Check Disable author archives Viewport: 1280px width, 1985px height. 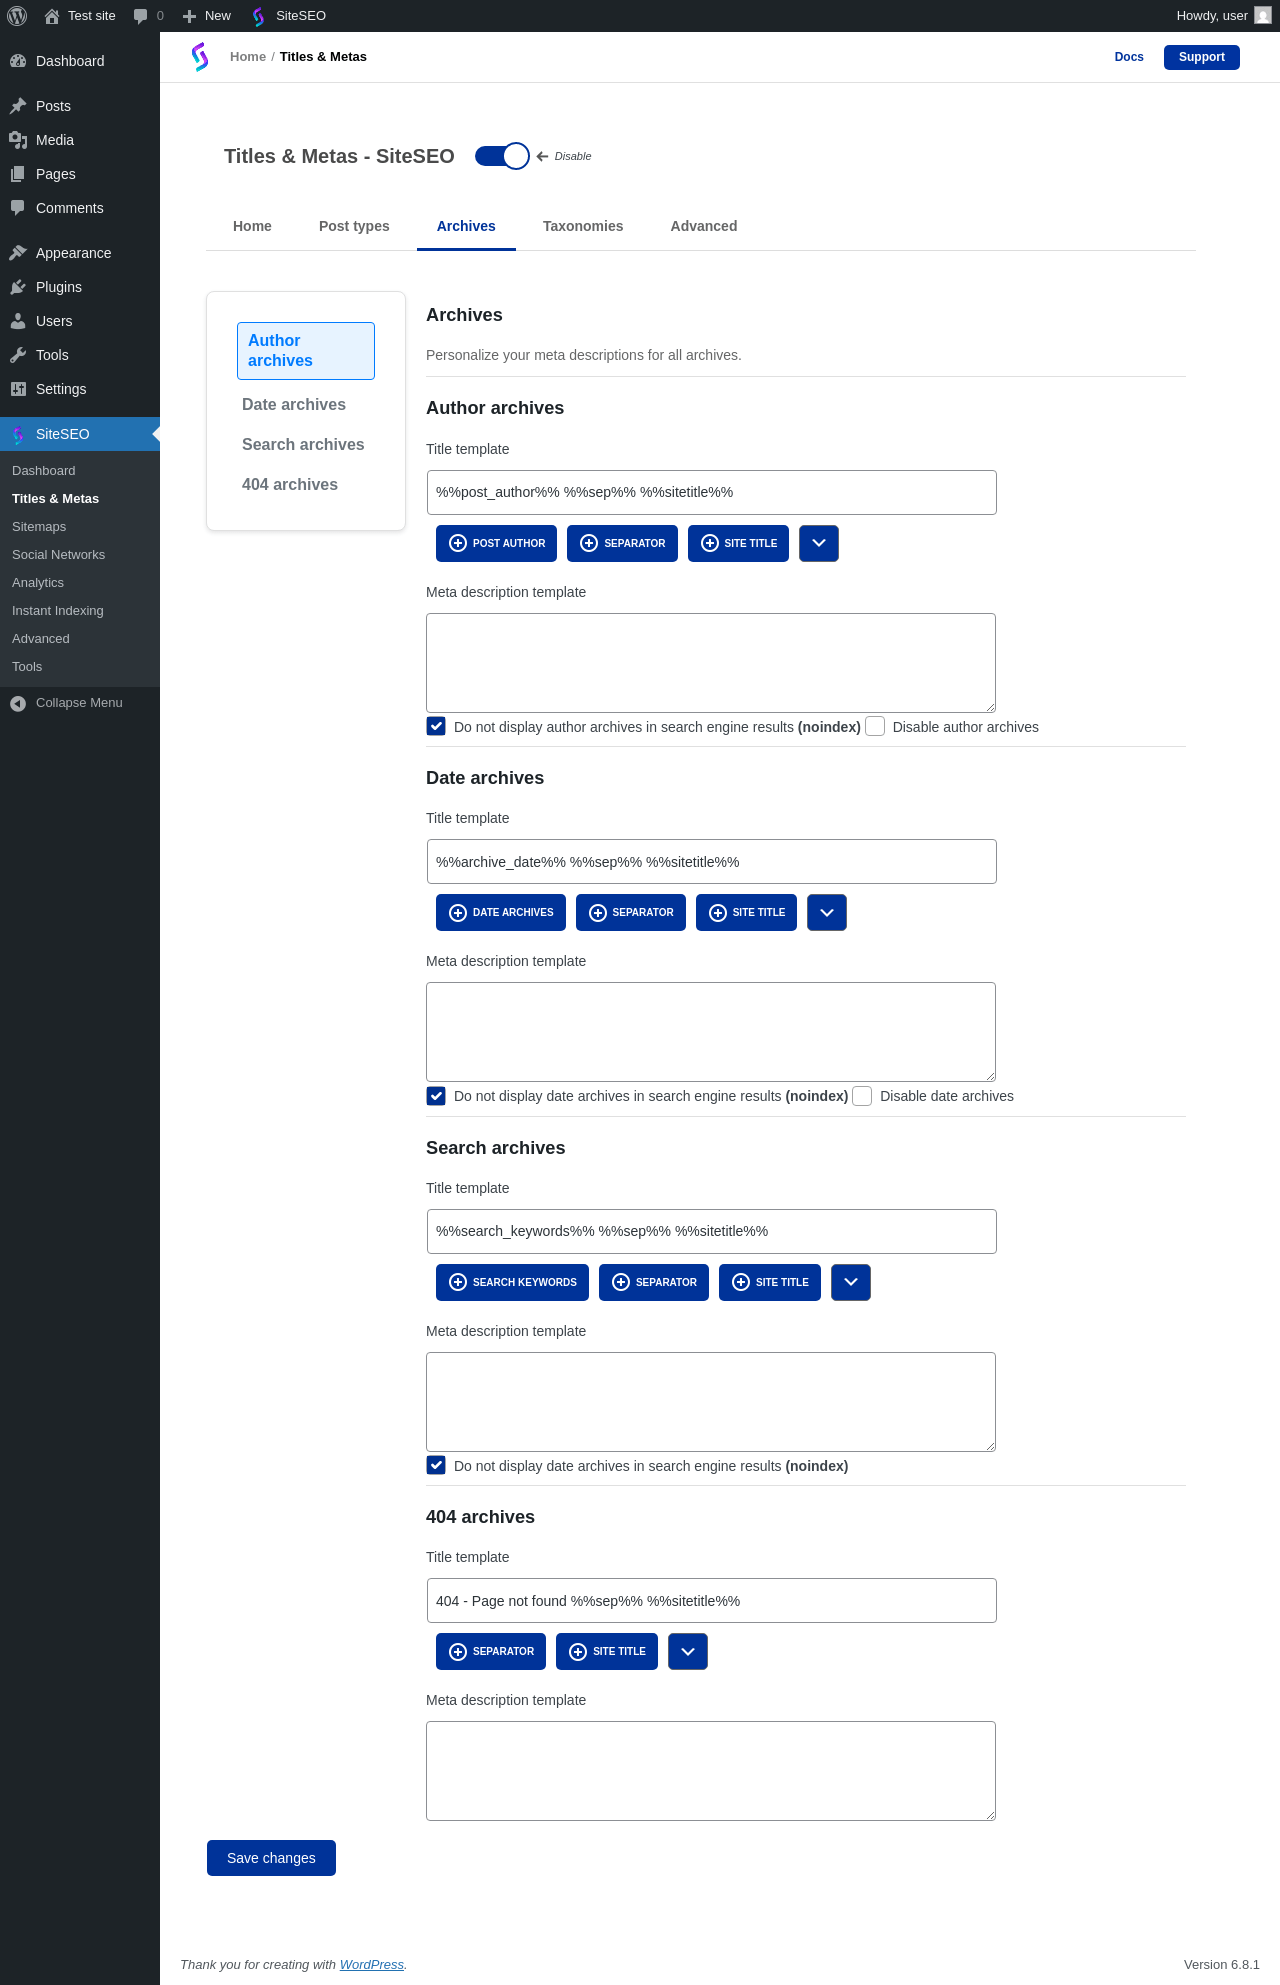pyautogui.click(x=875, y=726)
